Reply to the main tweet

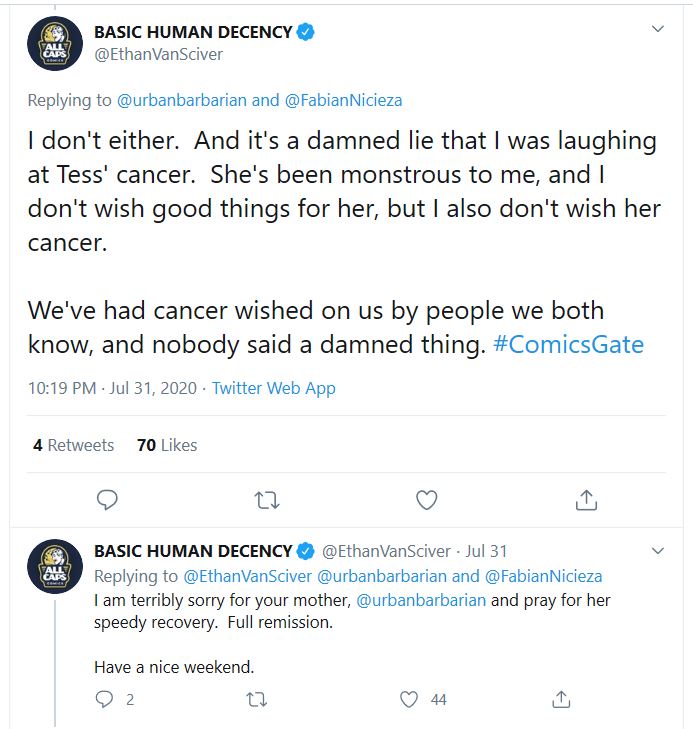click(108, 499)
